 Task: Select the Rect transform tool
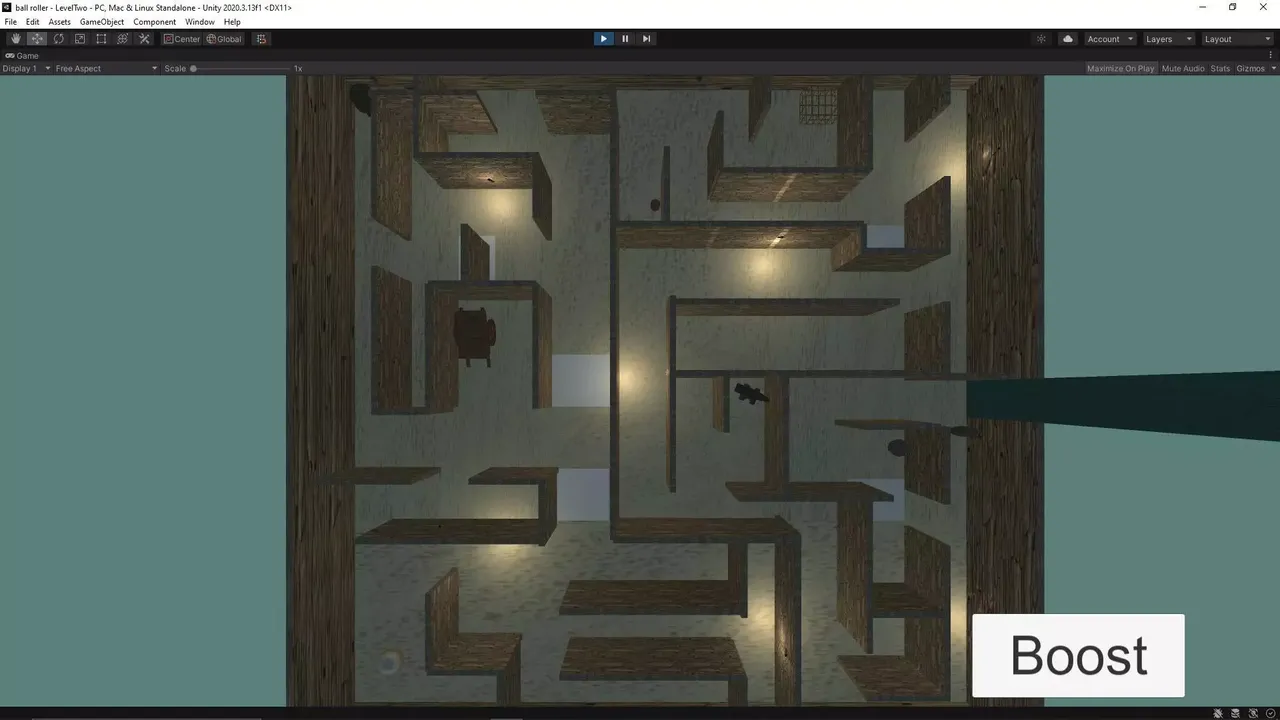click(x=101, y=39)
